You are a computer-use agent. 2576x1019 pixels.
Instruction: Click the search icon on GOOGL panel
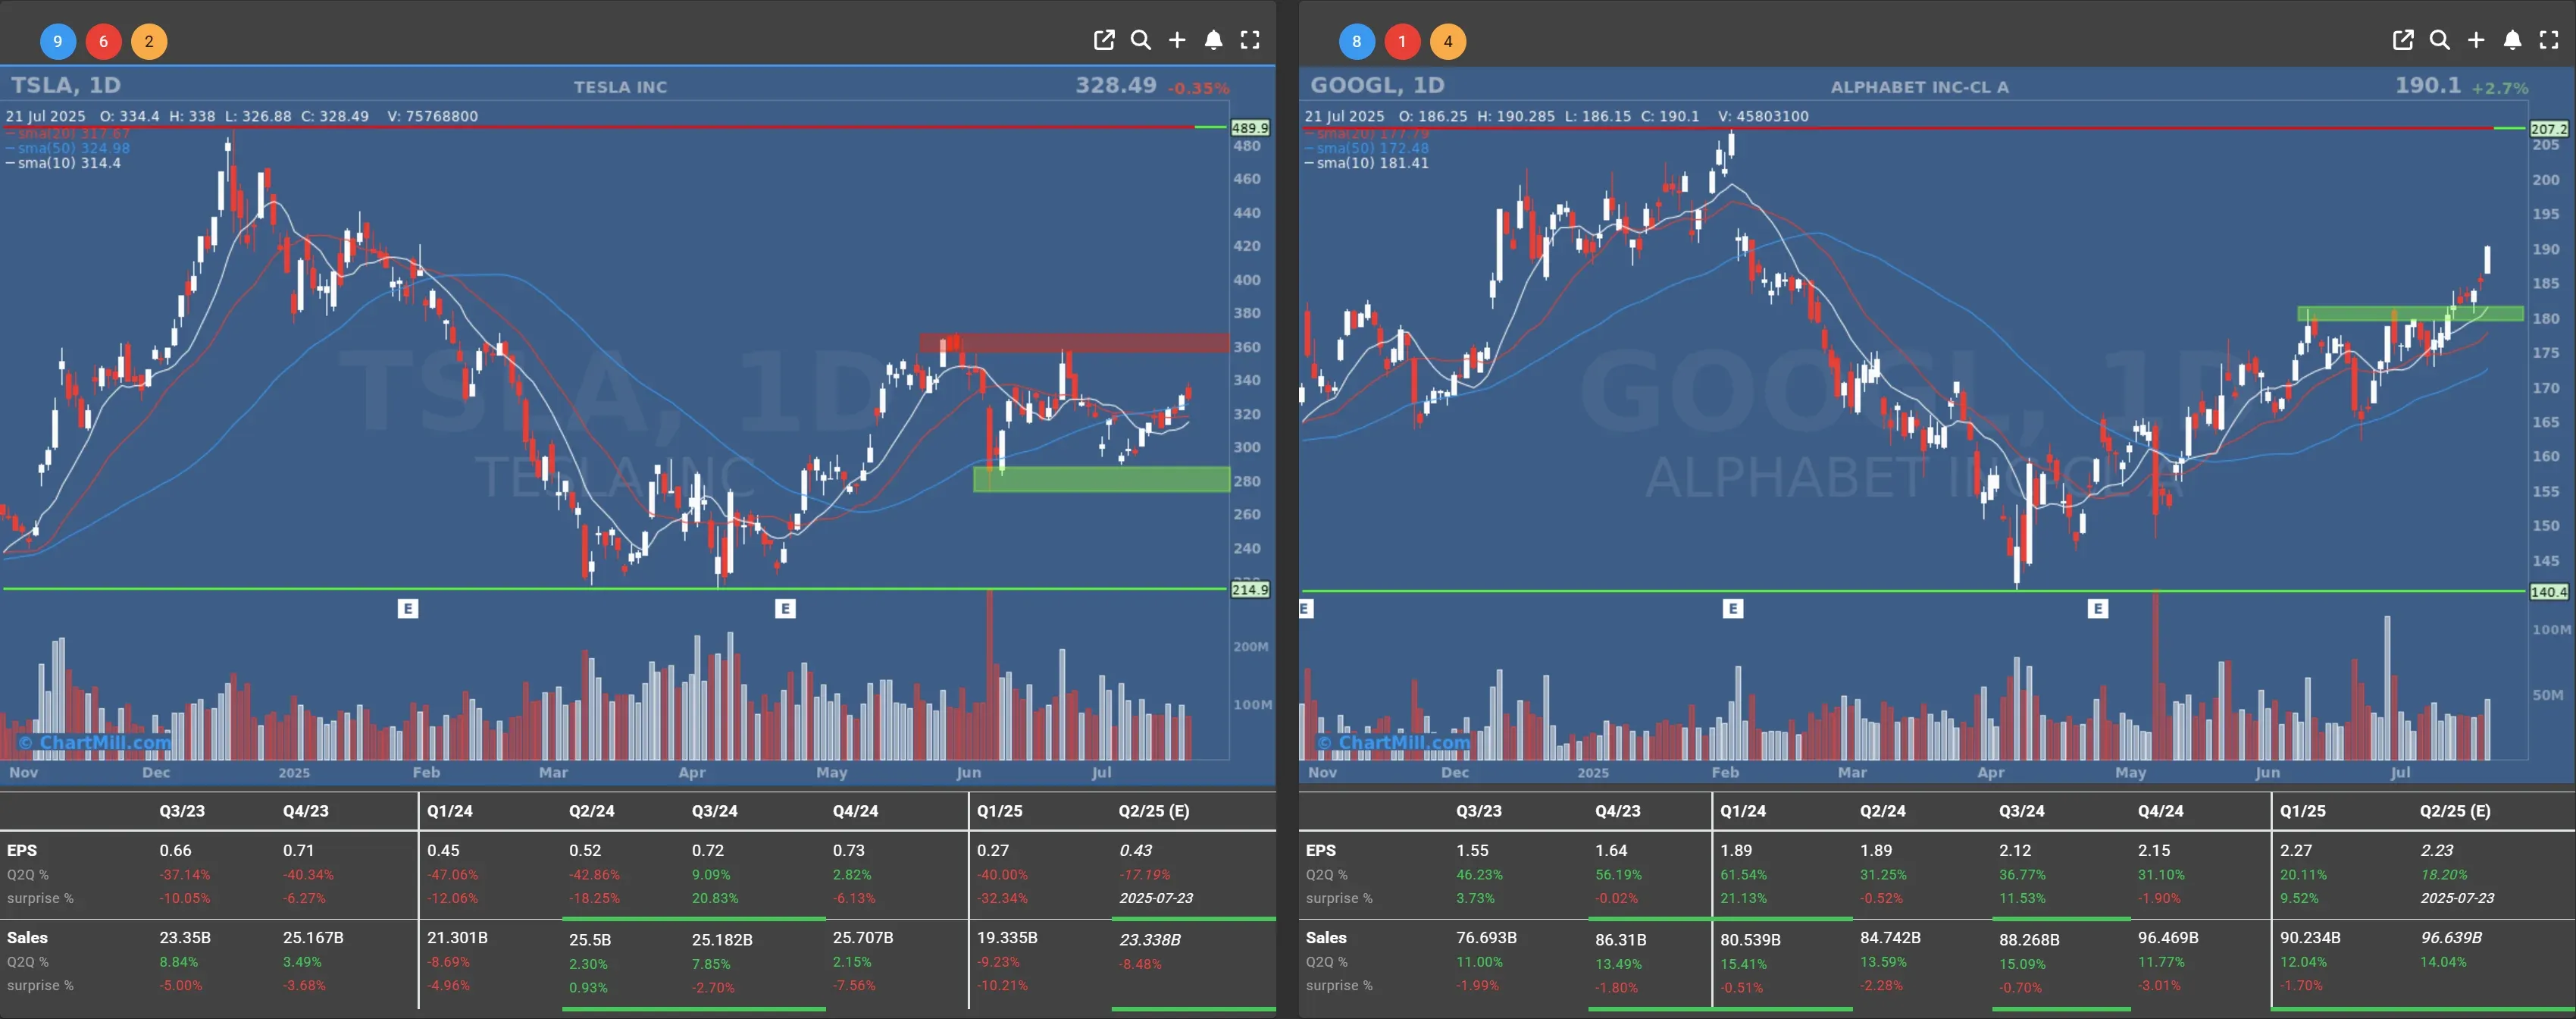[2439, 40]
